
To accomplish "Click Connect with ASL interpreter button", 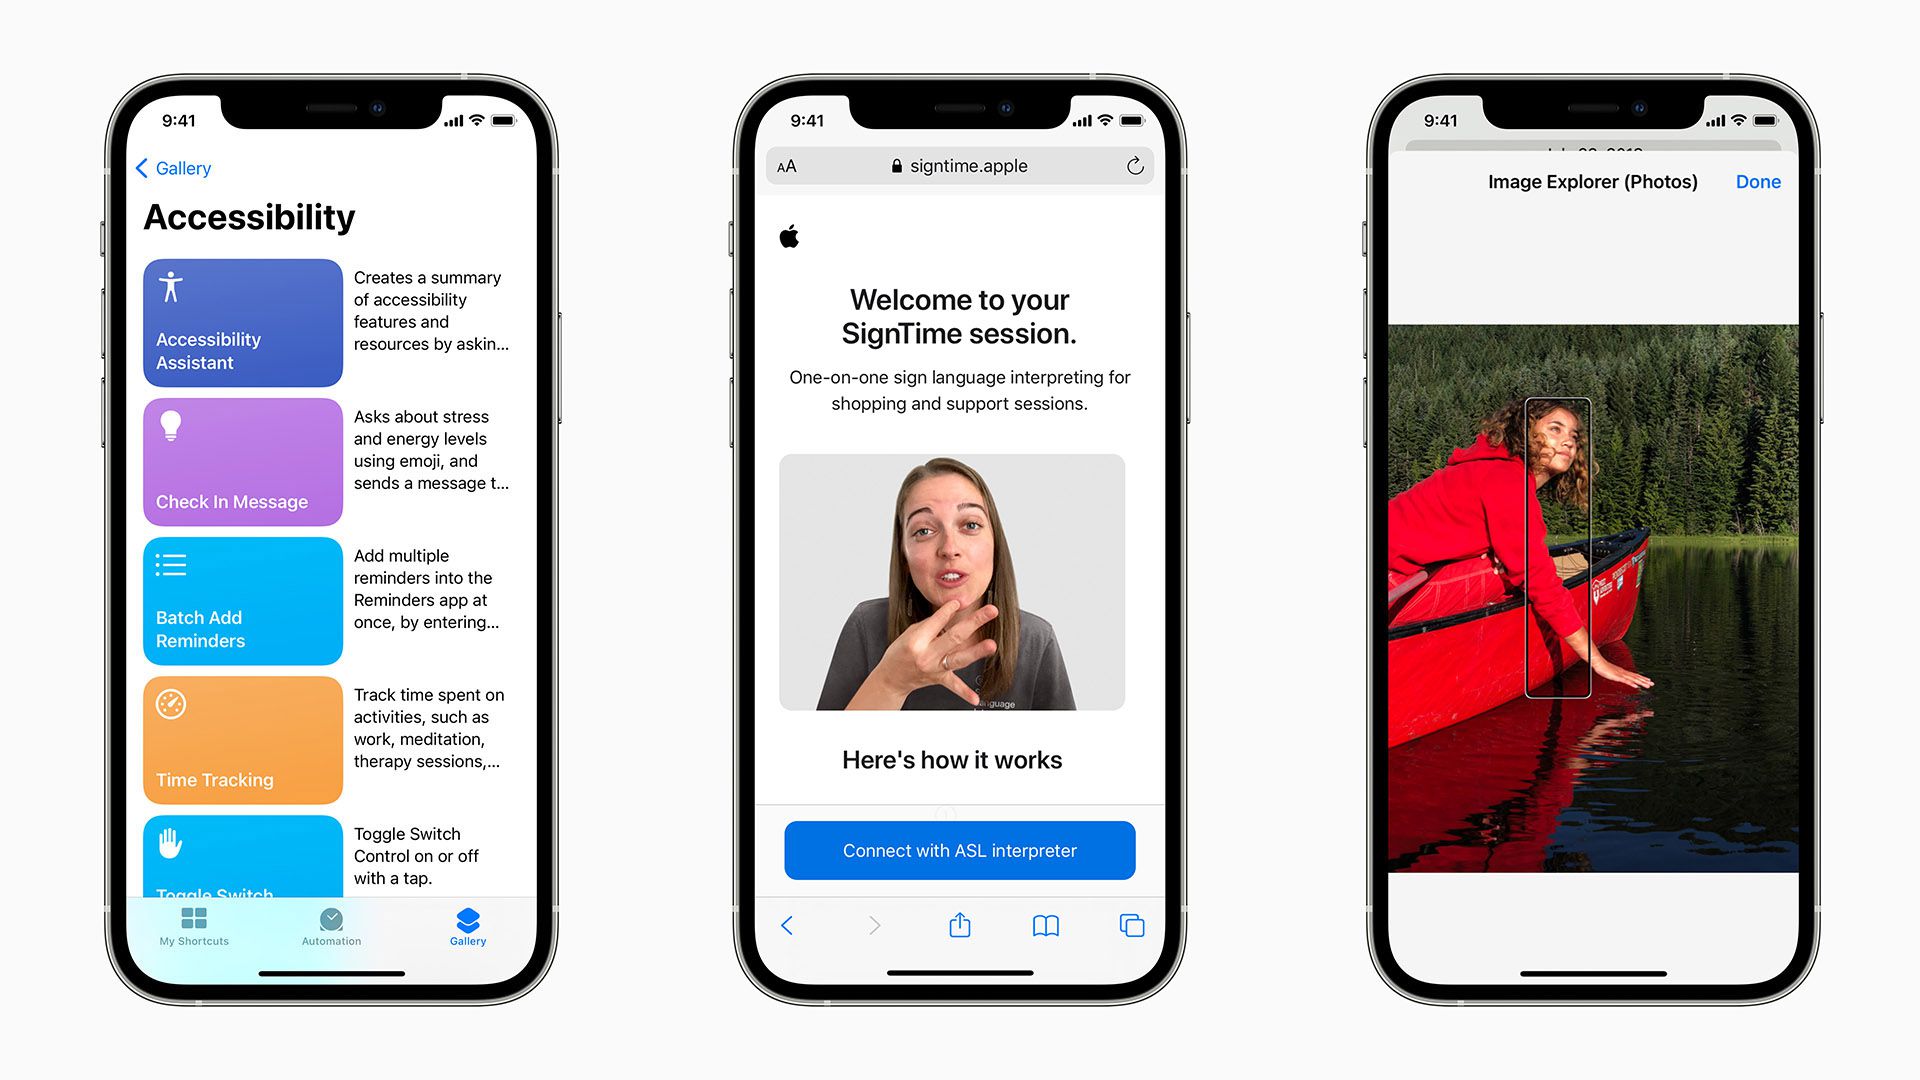I will (960, 849).
